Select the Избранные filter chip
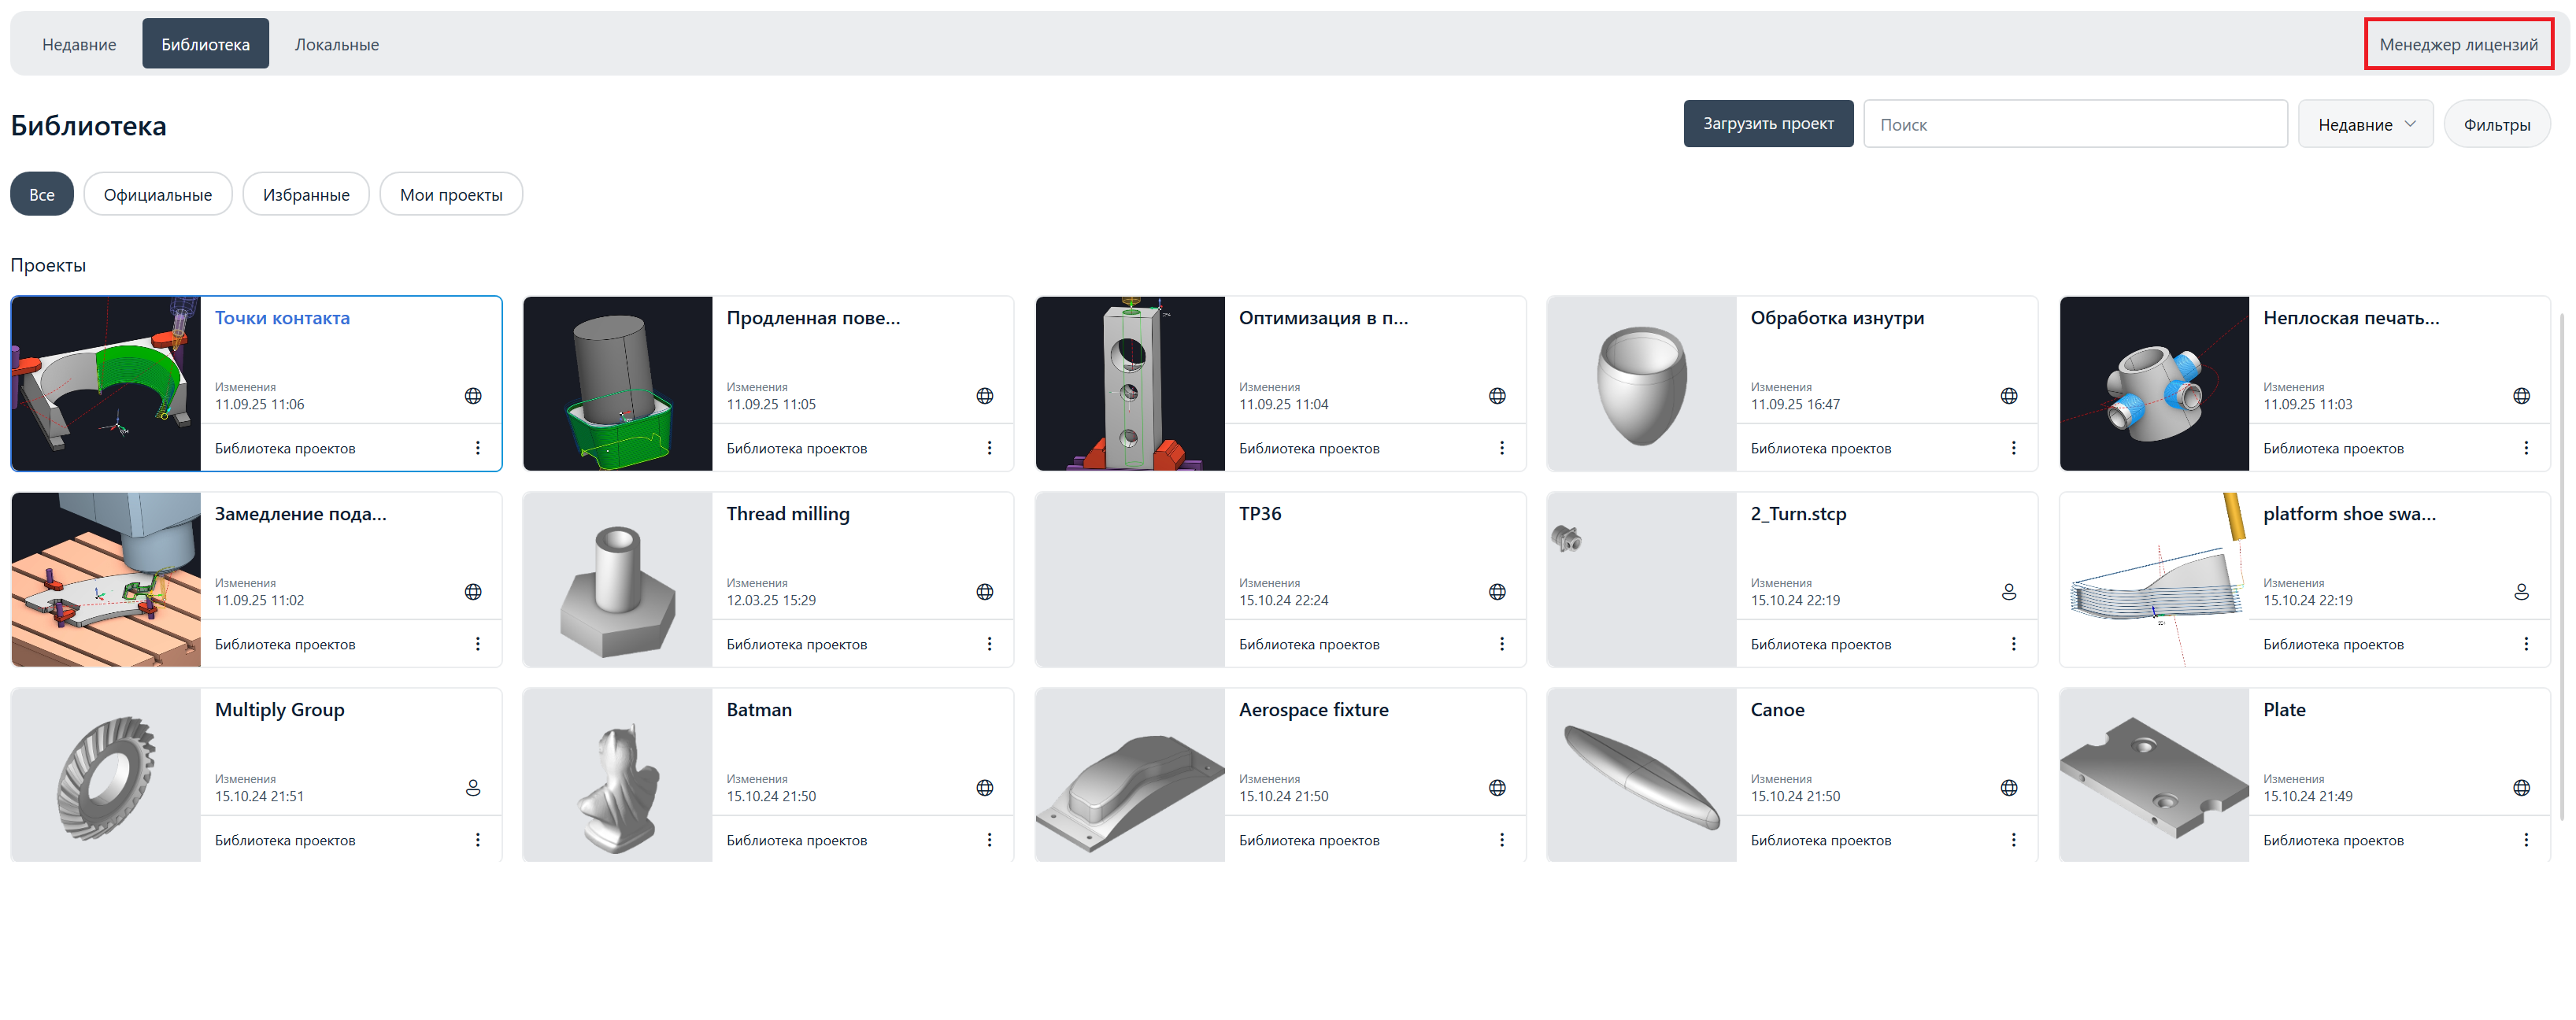The image size is (2576, 1020). tap(306, 194)
